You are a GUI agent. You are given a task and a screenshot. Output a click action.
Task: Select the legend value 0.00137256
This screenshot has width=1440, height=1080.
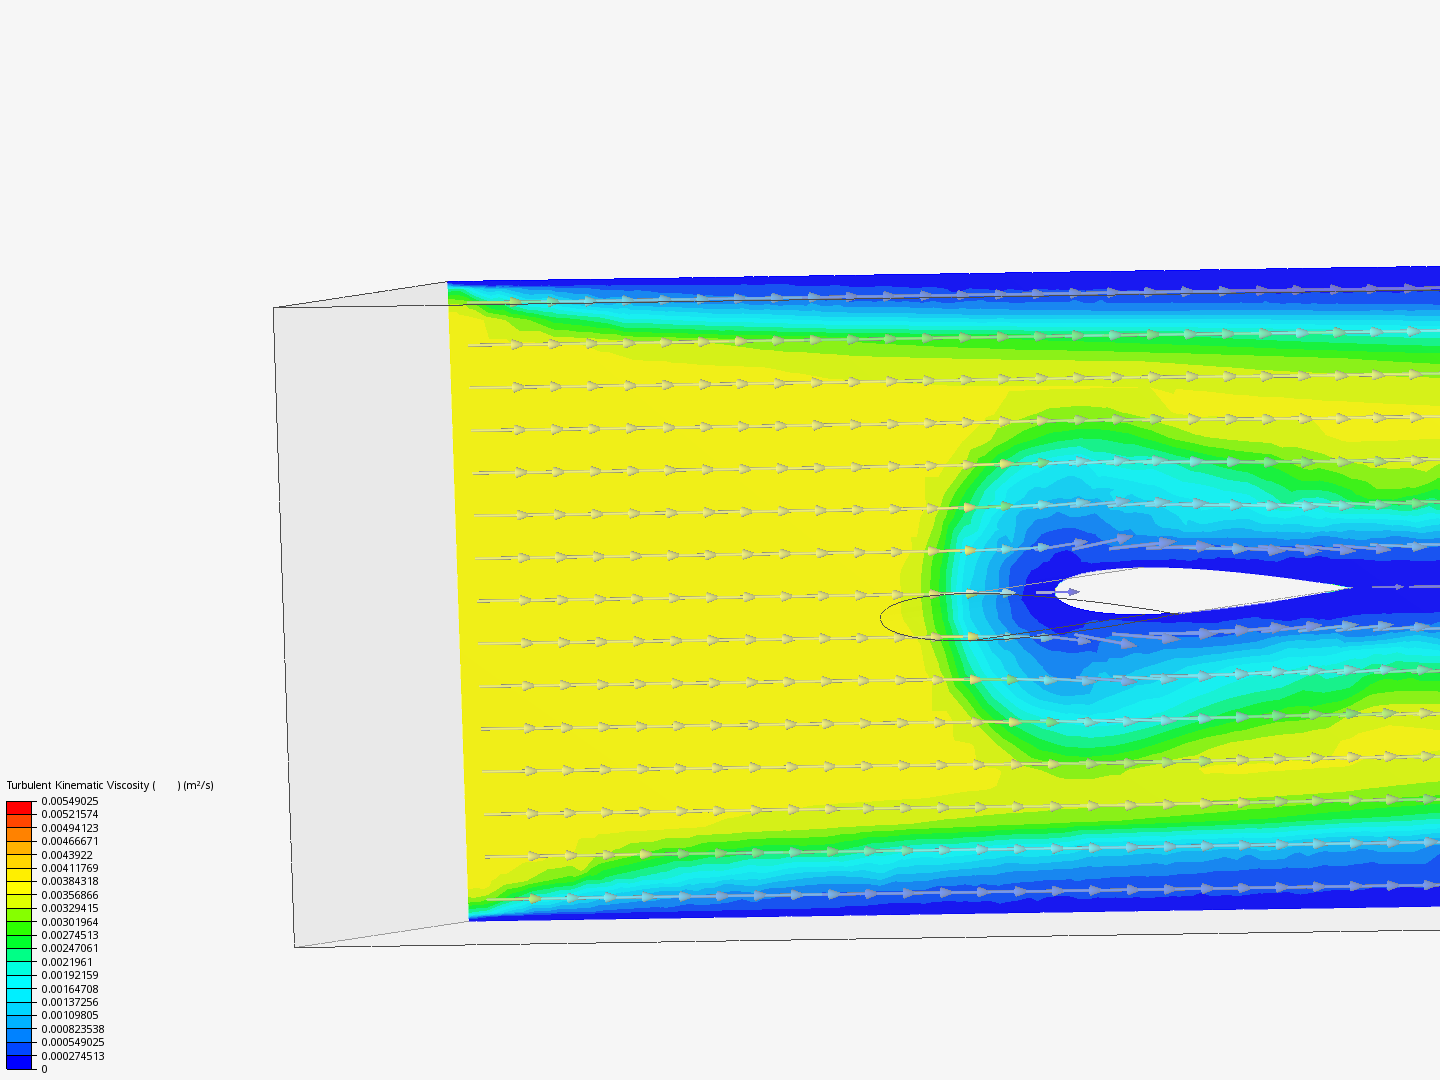point(70,1002)
